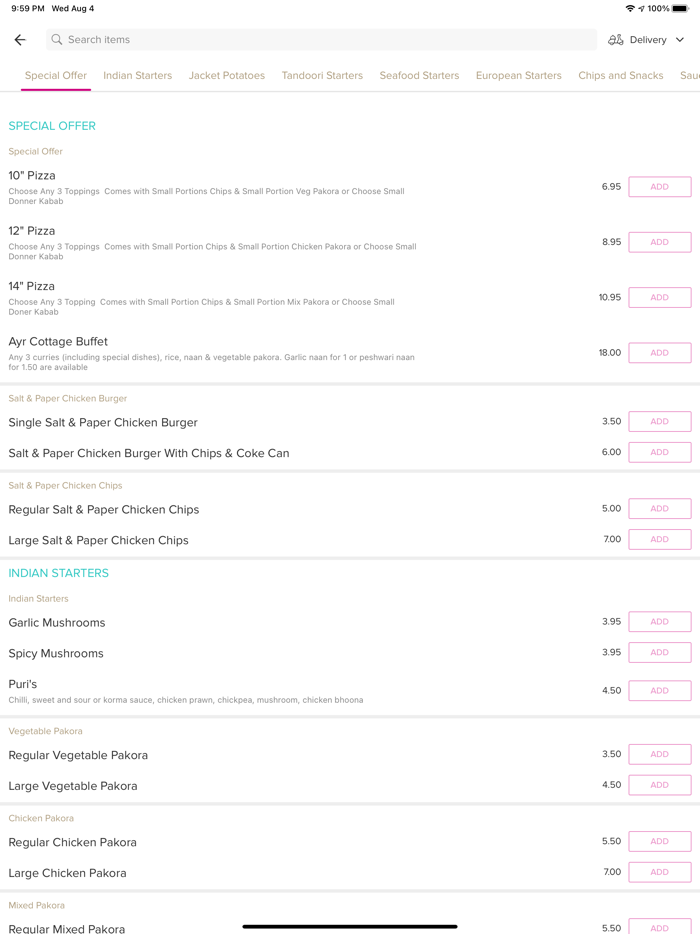Type in the Search items field

tap(320, 40)
